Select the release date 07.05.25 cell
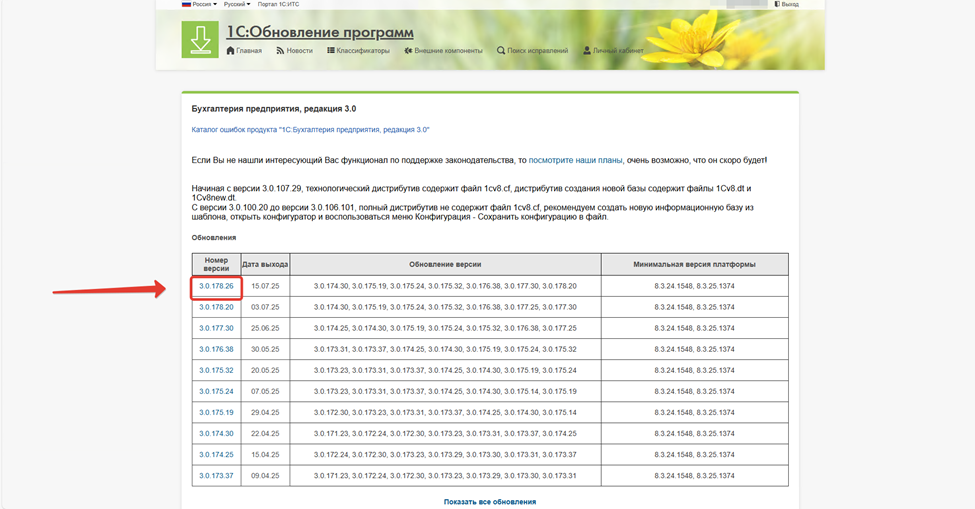975x509 pixels. point(266,392)
